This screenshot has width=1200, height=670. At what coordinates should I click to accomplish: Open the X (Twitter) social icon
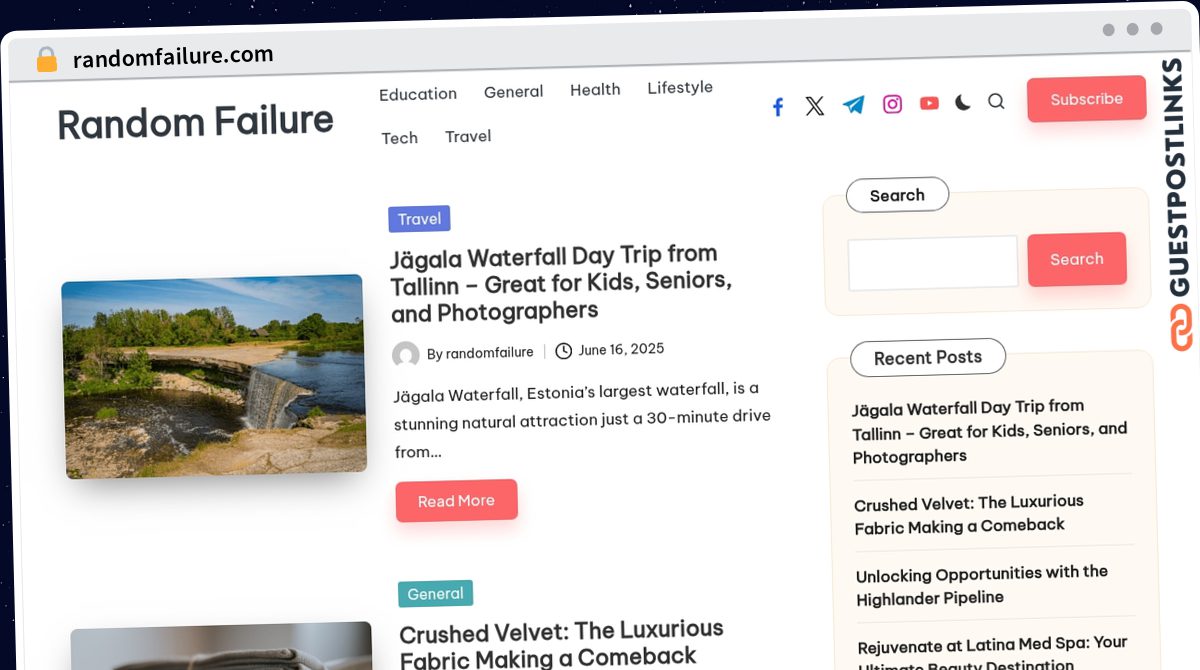(815, 106)
